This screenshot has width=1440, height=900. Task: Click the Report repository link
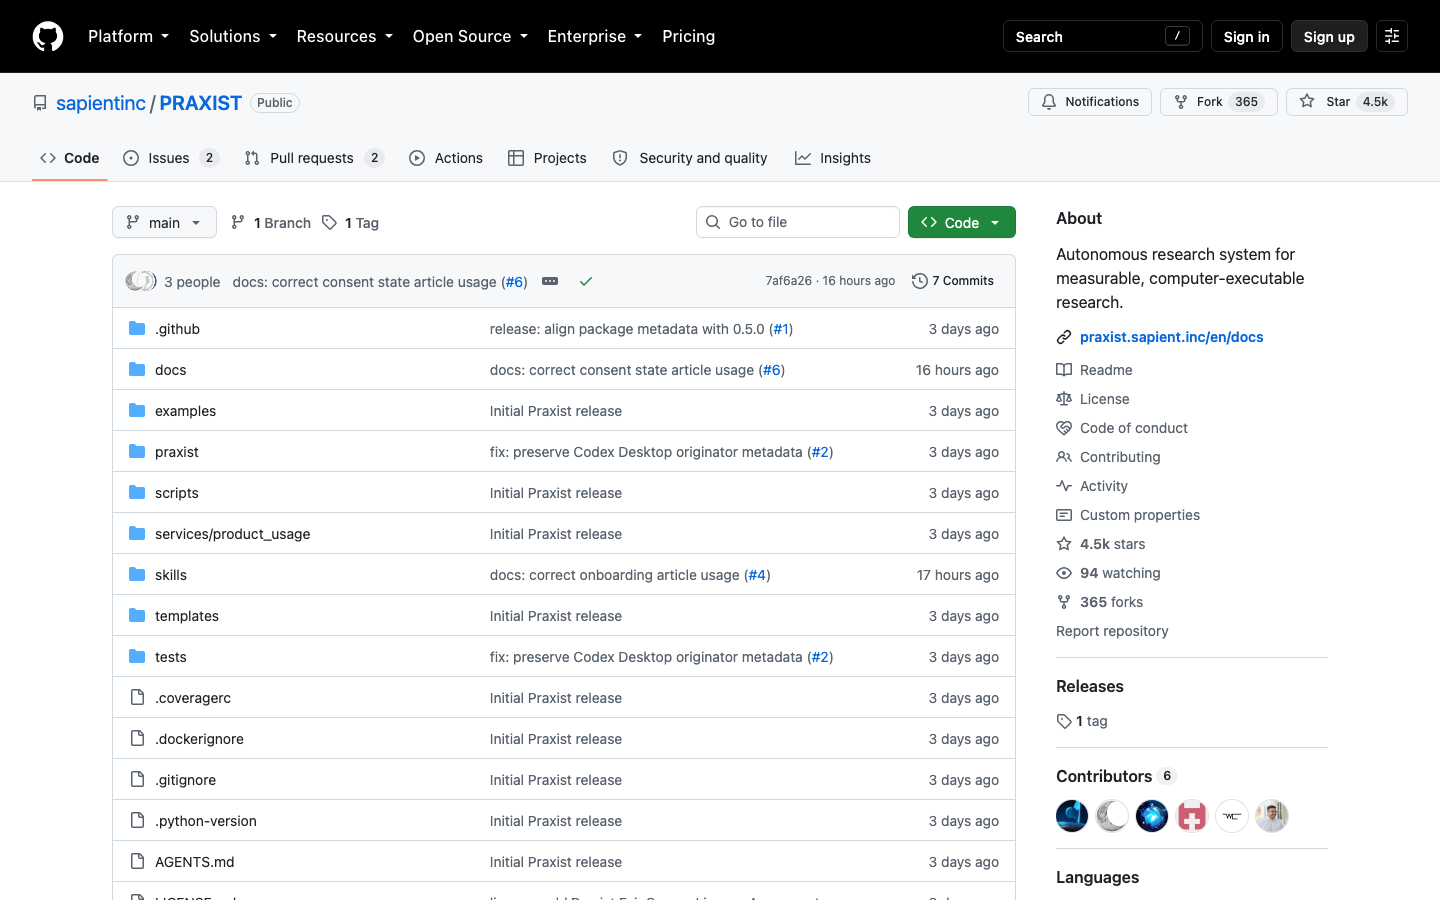1112,631
